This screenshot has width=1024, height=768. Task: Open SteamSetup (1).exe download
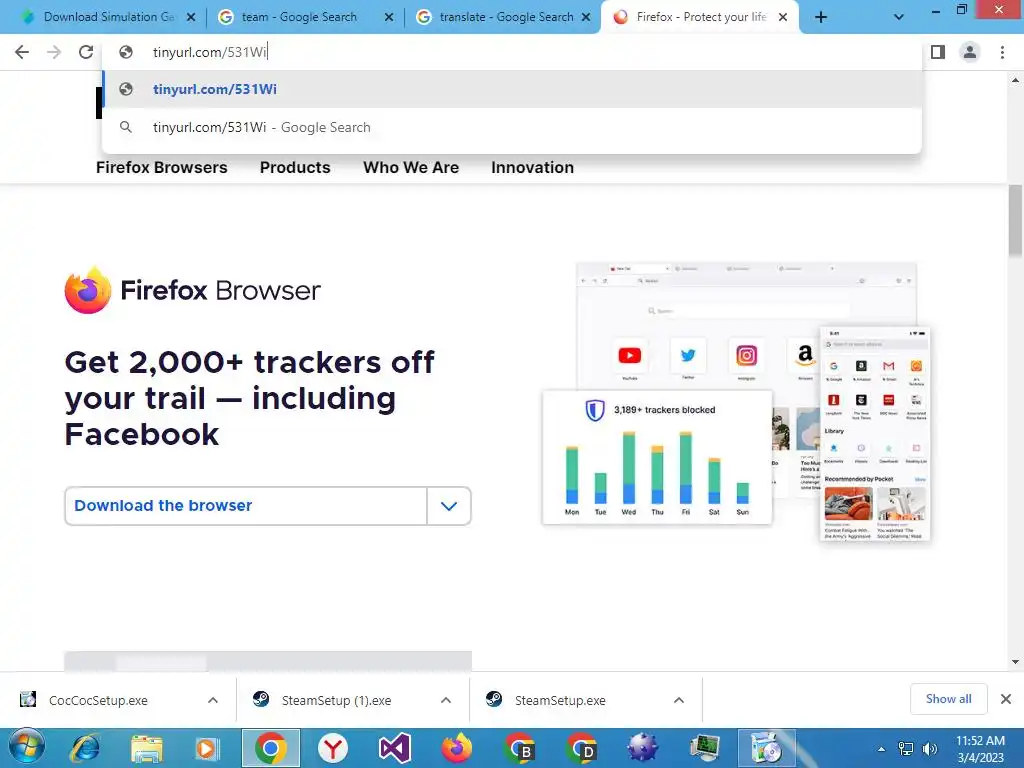click(x=336, y=700)
